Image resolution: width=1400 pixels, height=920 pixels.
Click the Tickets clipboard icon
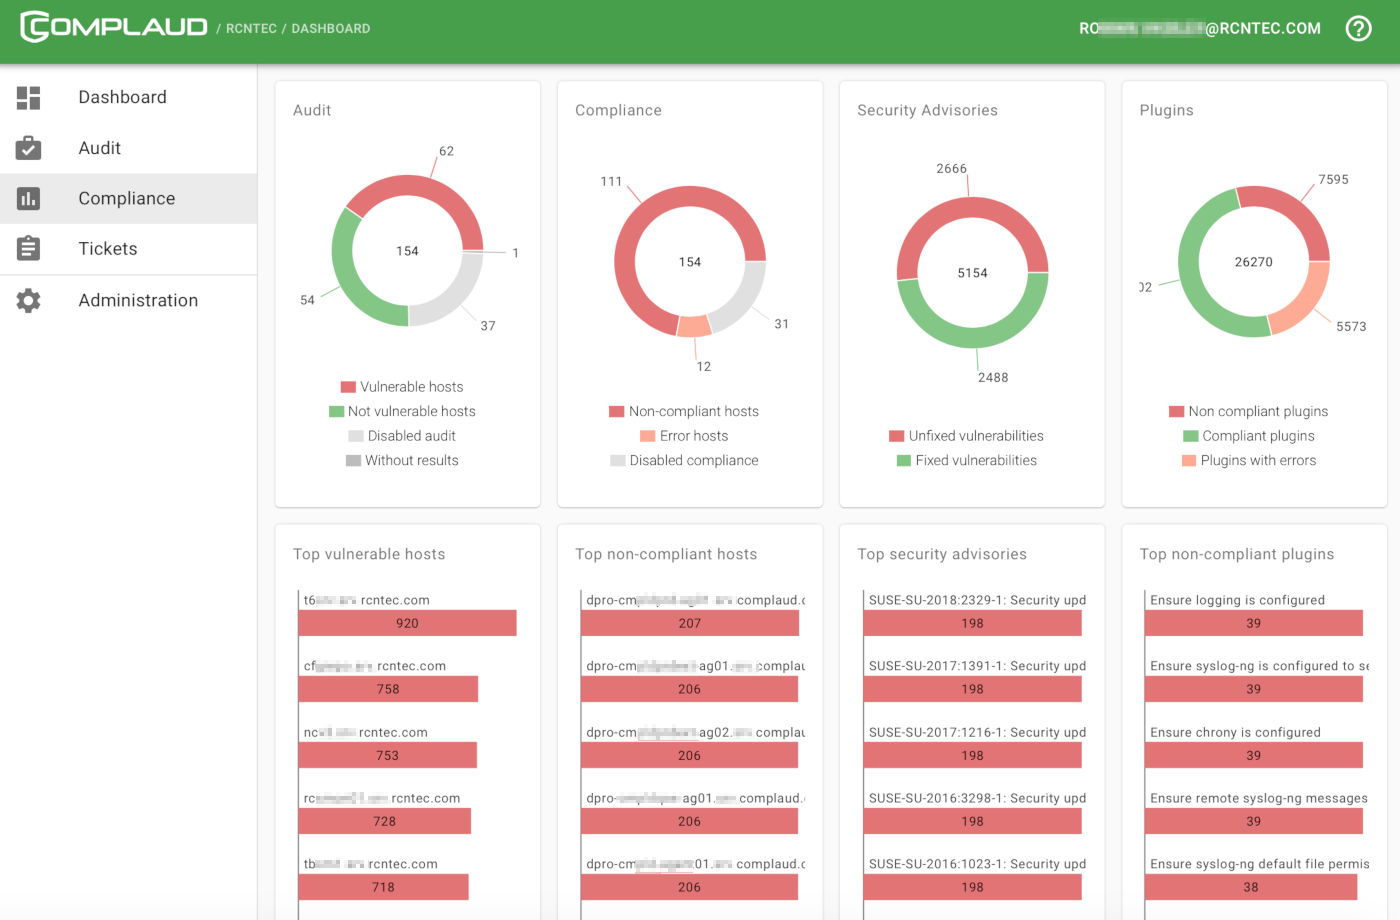pyautogui.click(x=29, y=249)
